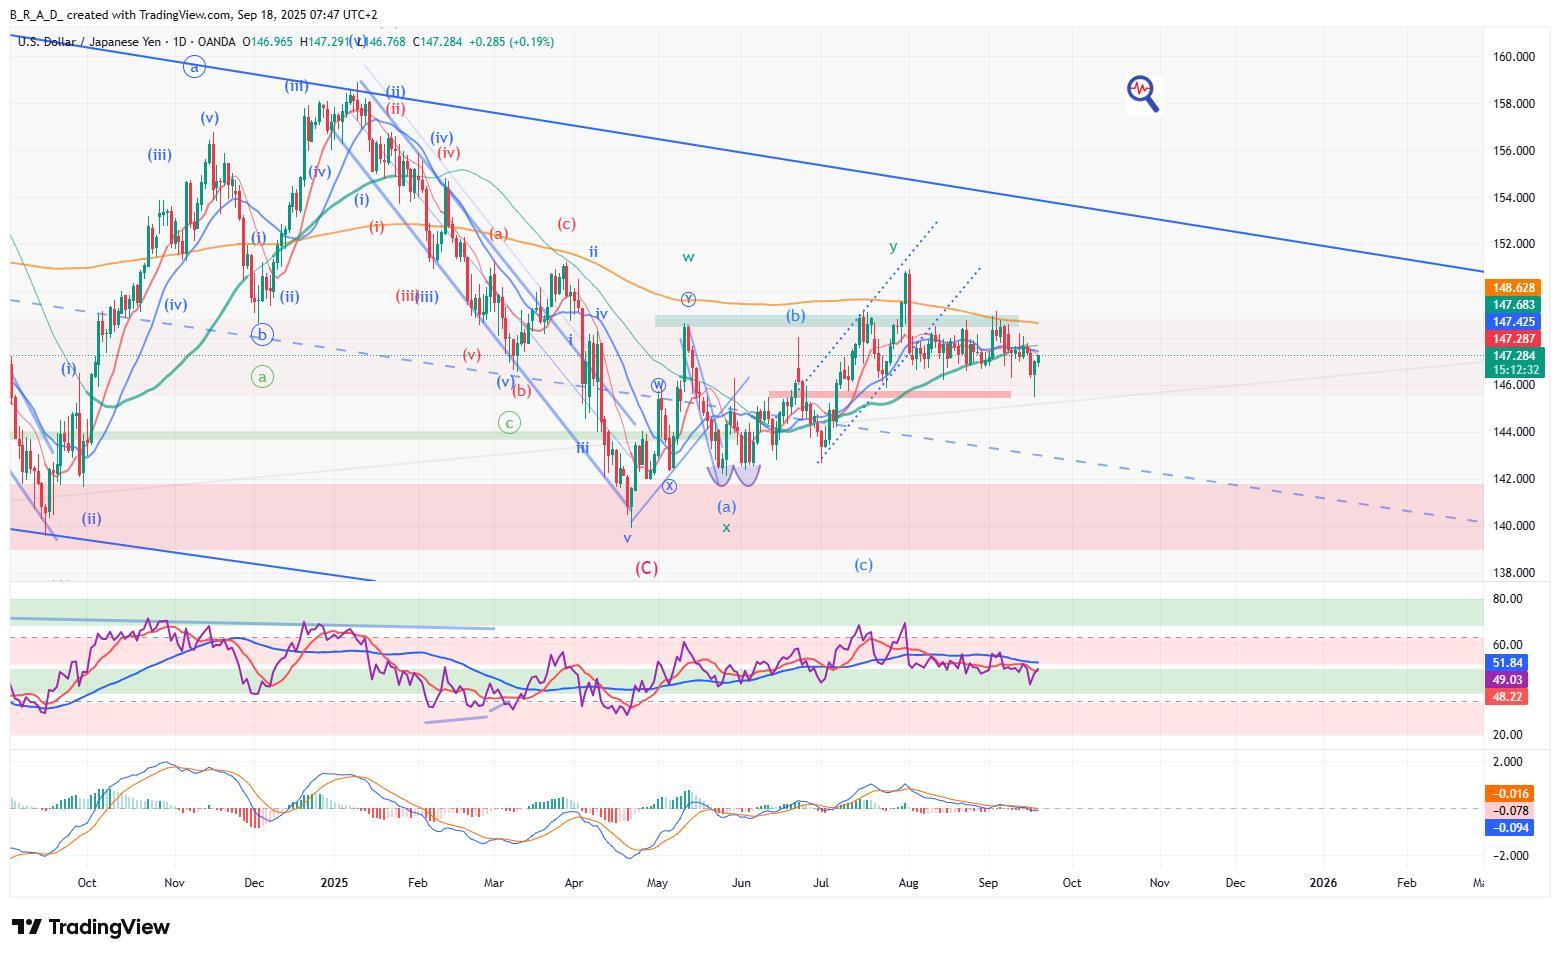This screenshot has width=1560, height=957.
Task: Select the blue 147.425 price label
Action: 1514,322
